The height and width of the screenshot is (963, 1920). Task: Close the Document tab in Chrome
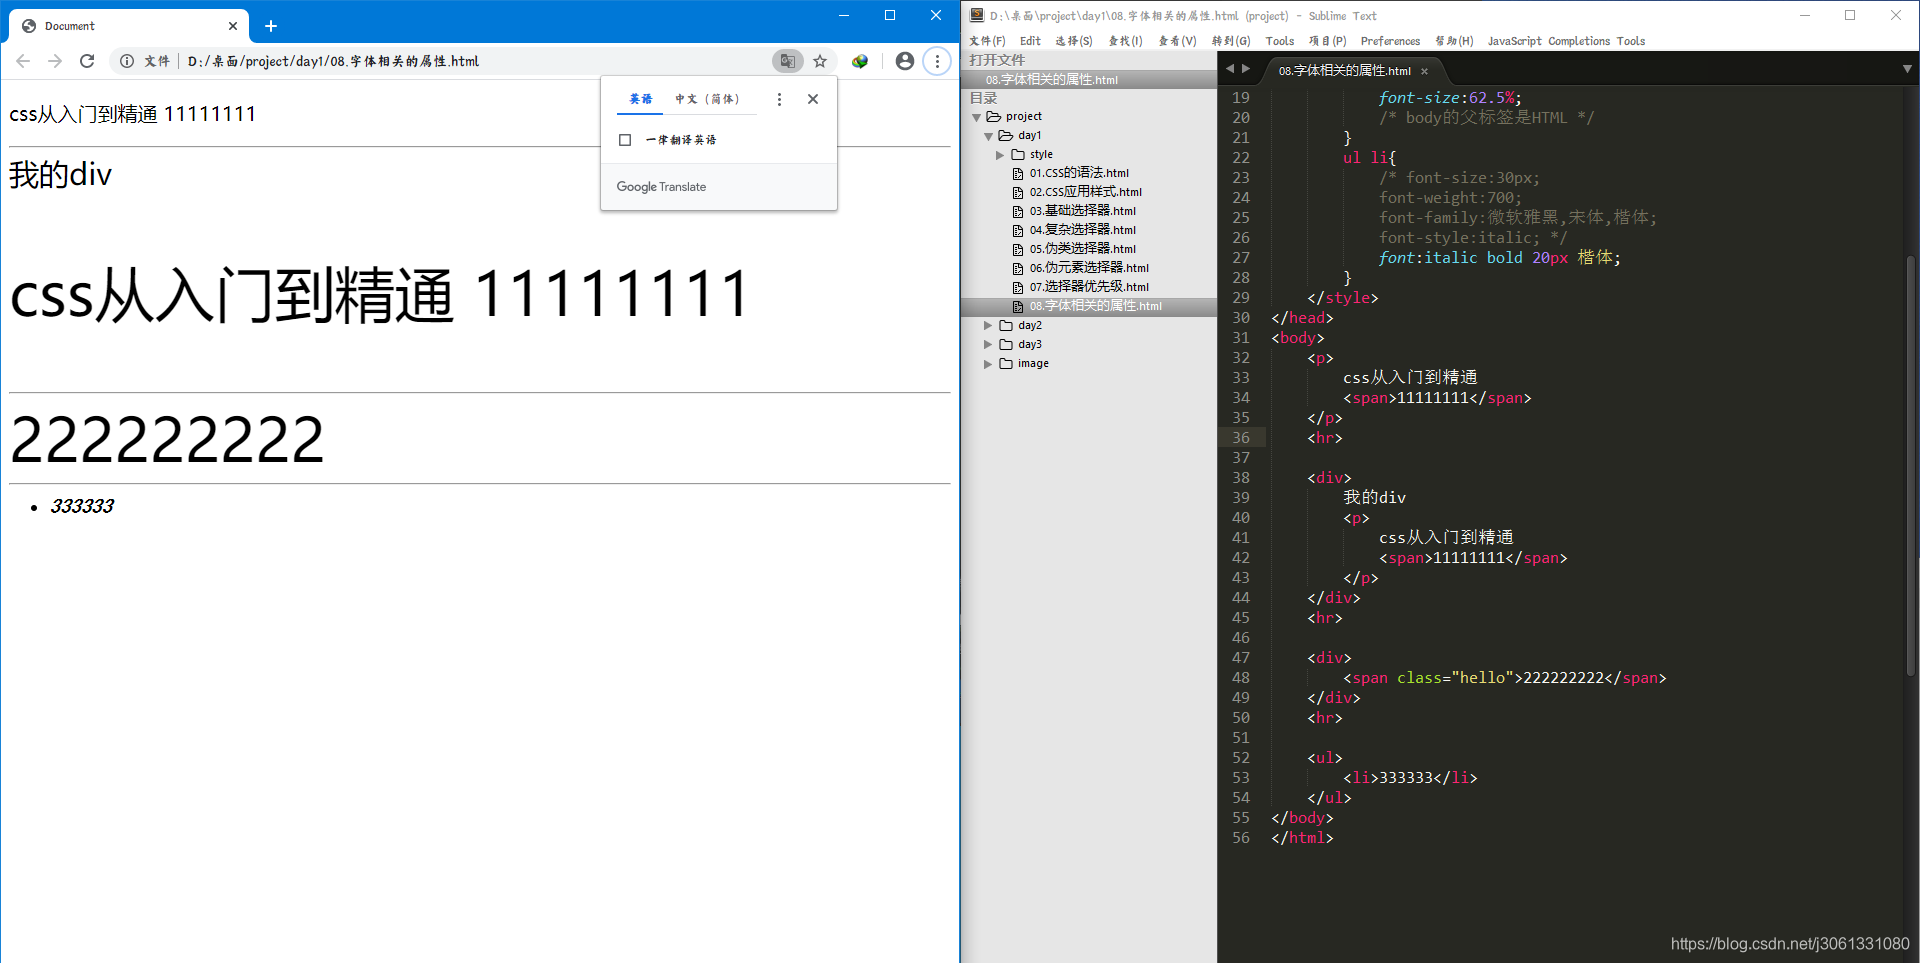point(233,26)
